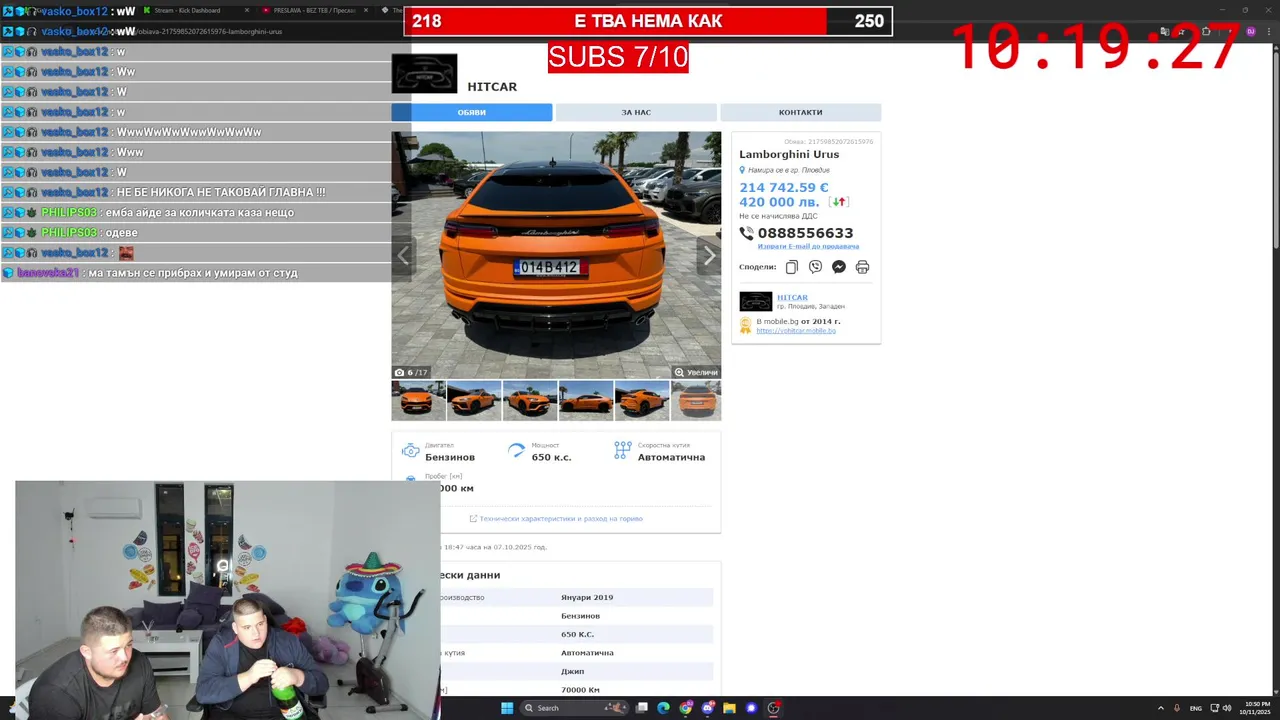Click the Lamborghini Urus listing title
Screen dimensions: 1280x720
click(789, 154)
